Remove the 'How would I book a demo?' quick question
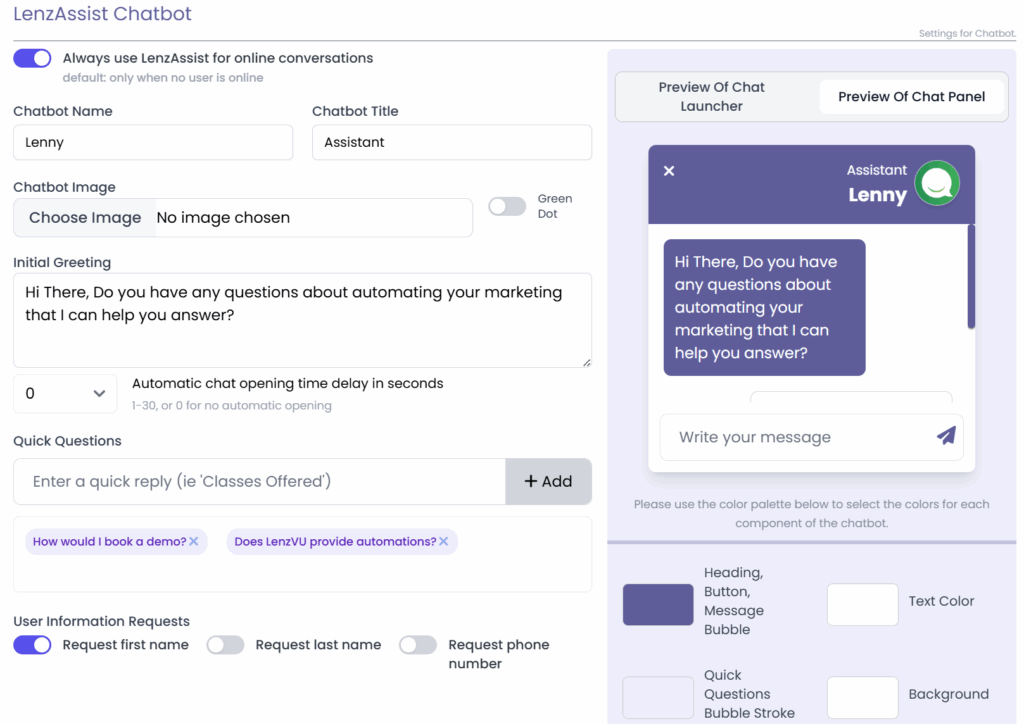This screenshot has width=1024, height=724. (194, 541)
